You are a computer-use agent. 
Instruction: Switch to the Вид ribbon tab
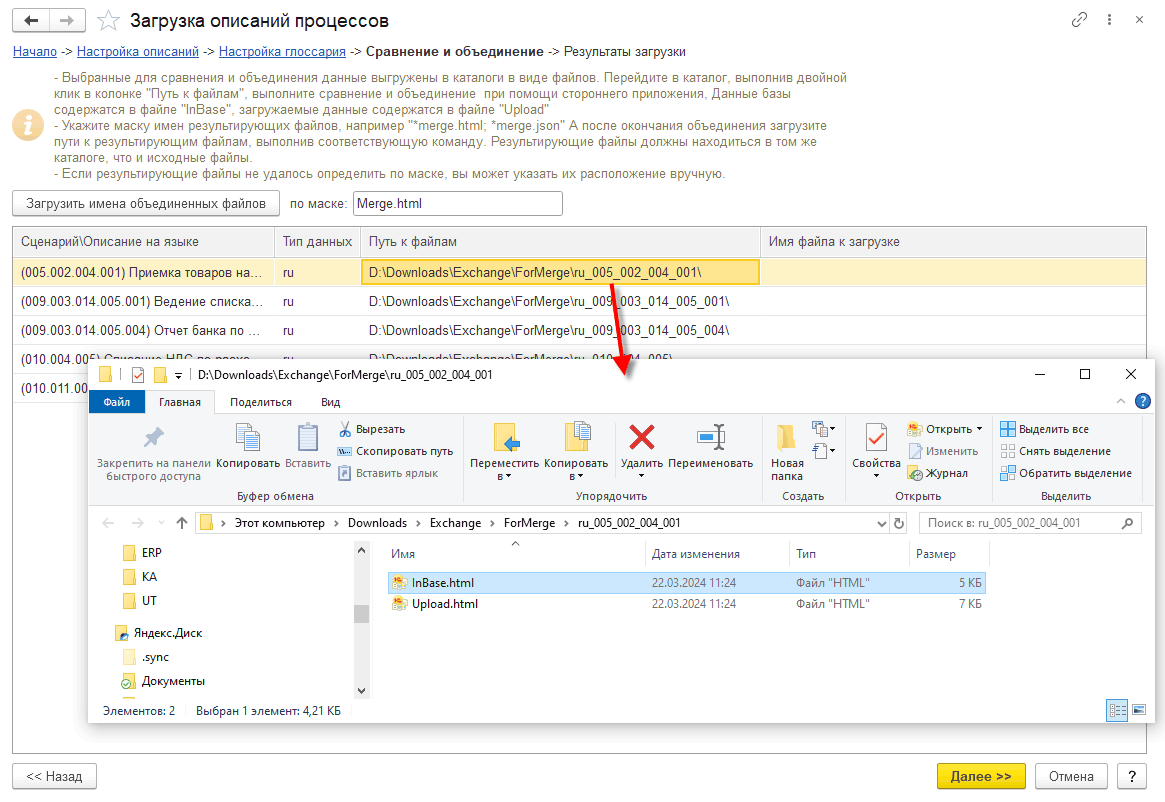pos(331,402)
